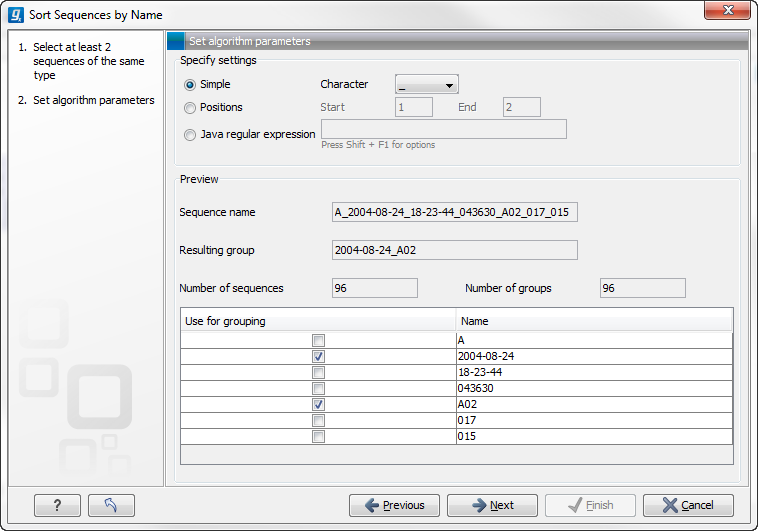Screen dimensions: 758x531
Task: Check the grouping box for A
Action: point(318,340)
